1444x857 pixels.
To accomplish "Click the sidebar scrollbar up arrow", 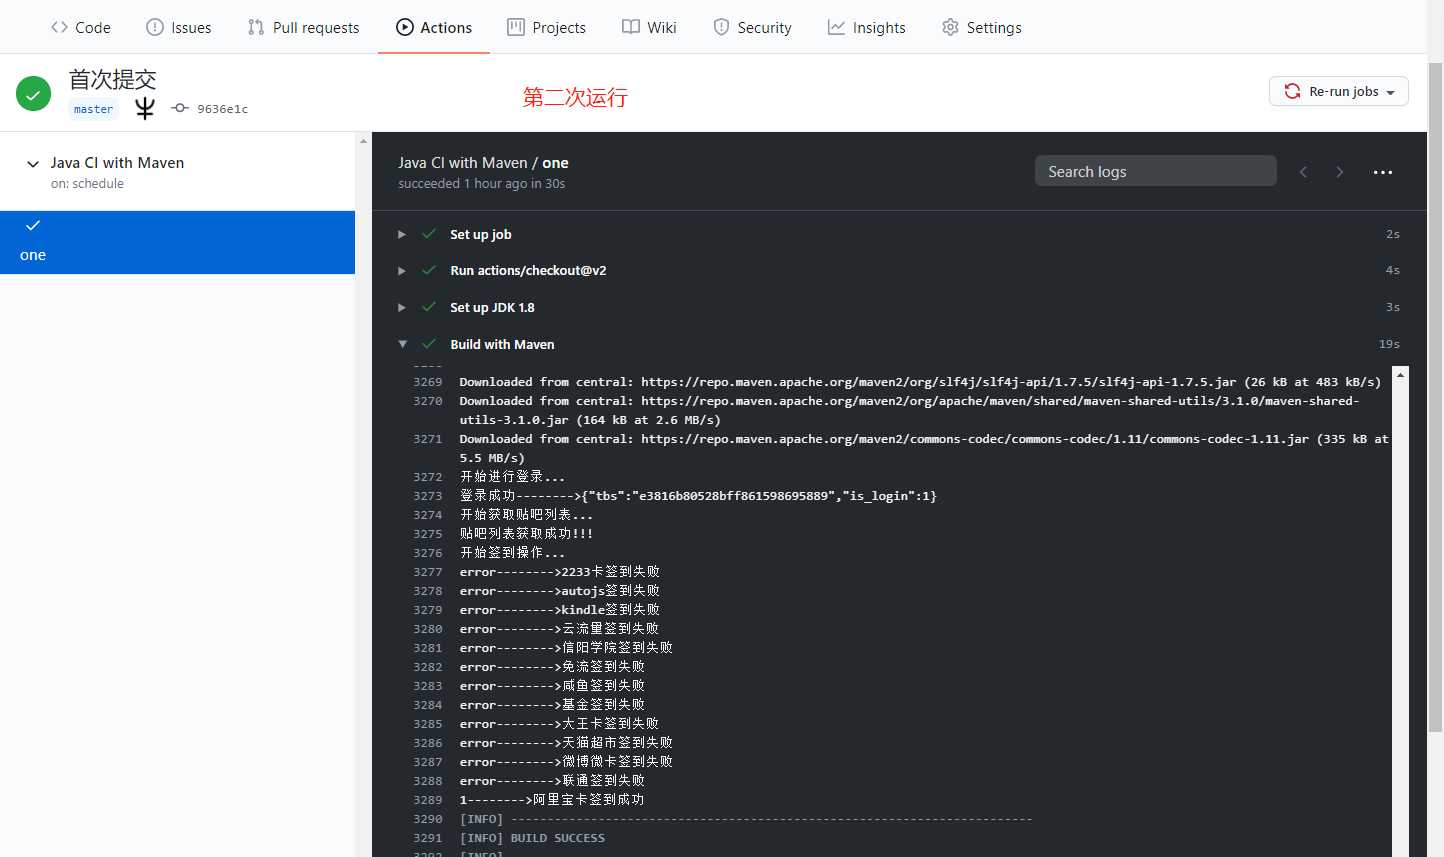I will tap(363, 141).
